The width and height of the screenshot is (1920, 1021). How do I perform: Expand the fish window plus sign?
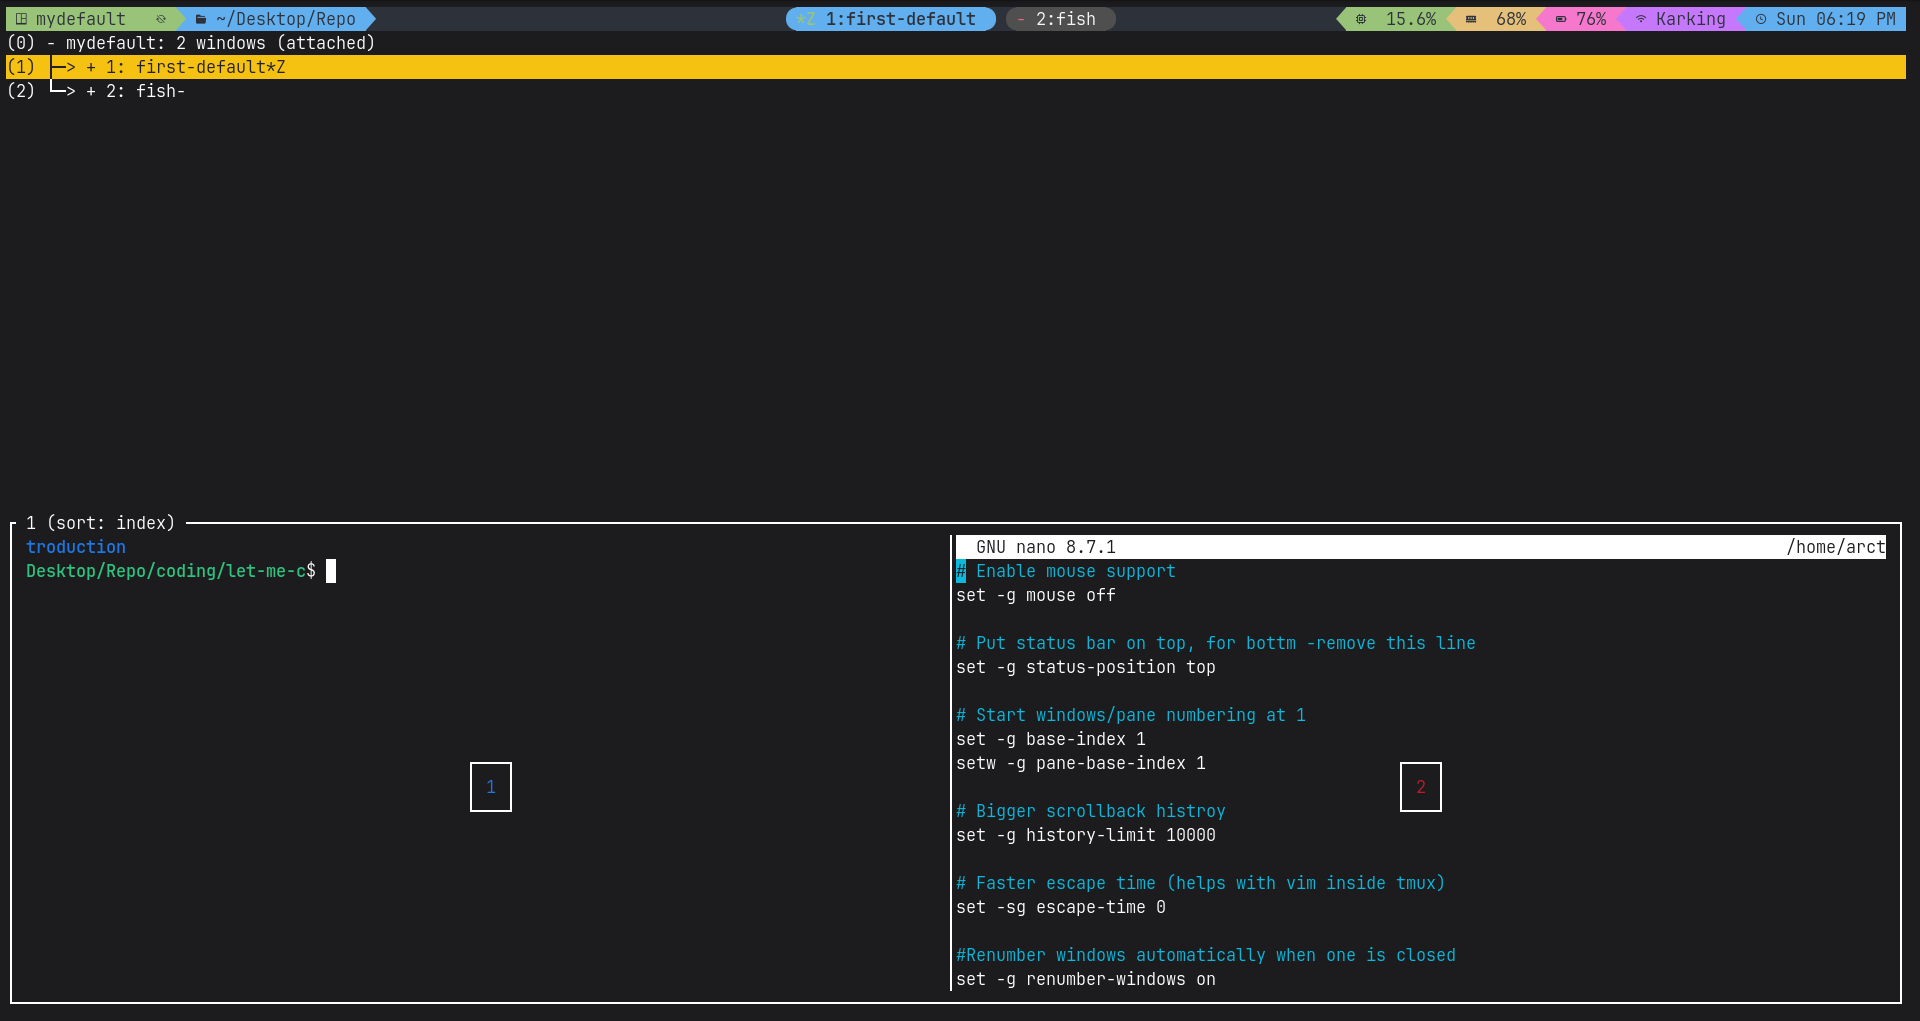click(91, 91)
